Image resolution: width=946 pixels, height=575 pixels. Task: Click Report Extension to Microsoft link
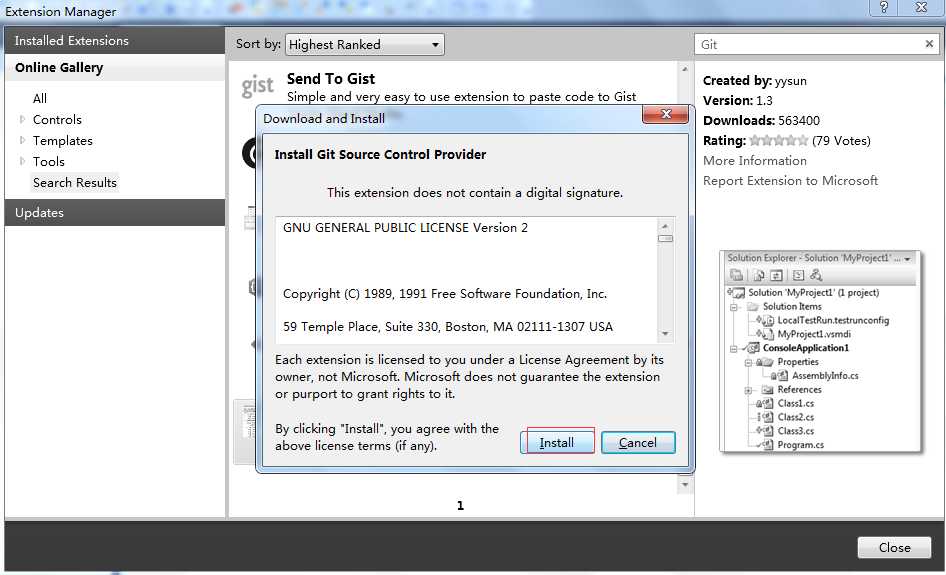click(x=790, y=180)
